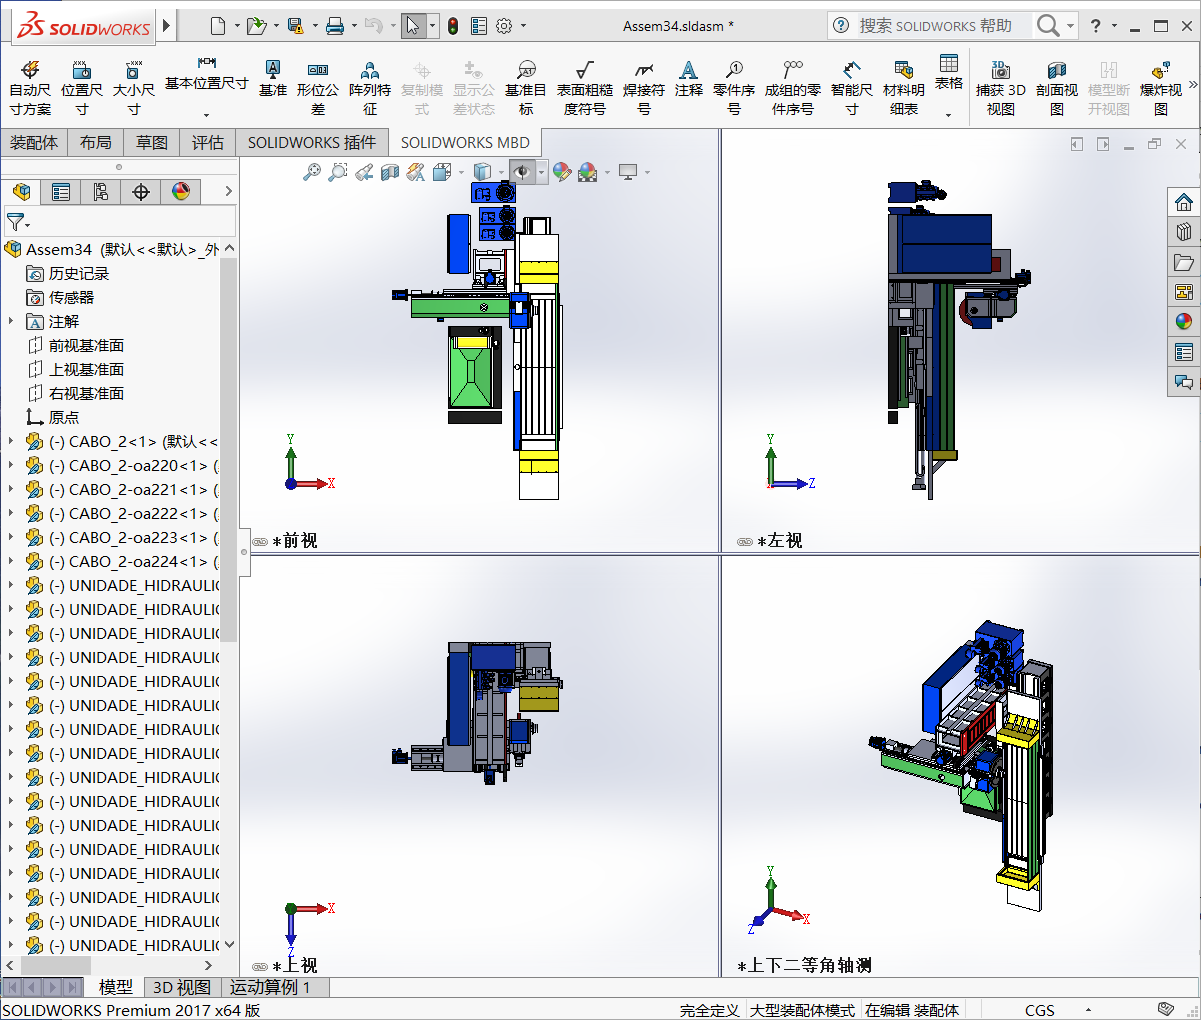Click the CGS unit system in status bar

coord(1040,1010)
